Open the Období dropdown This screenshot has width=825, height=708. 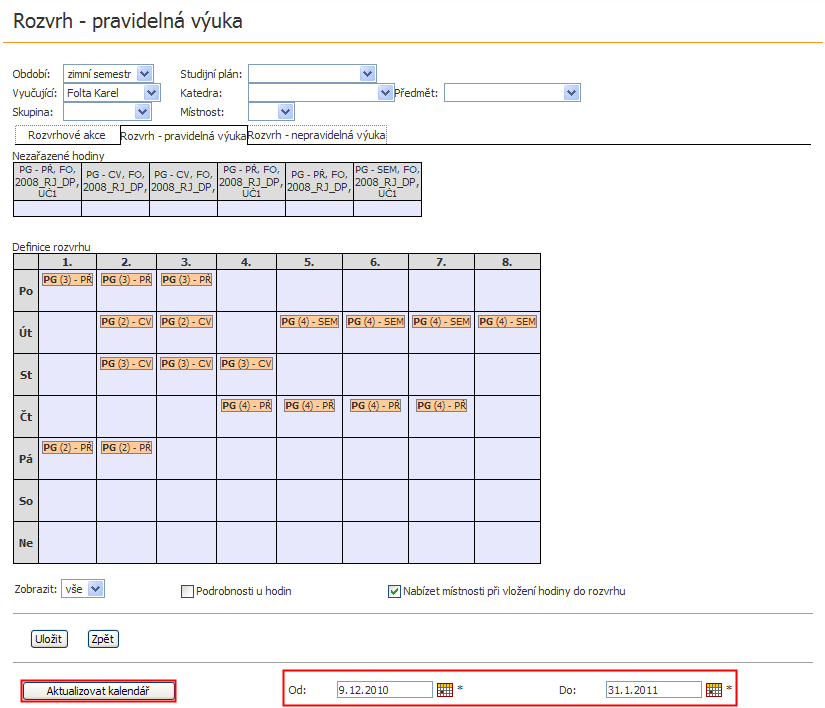[x=108, y=74]
